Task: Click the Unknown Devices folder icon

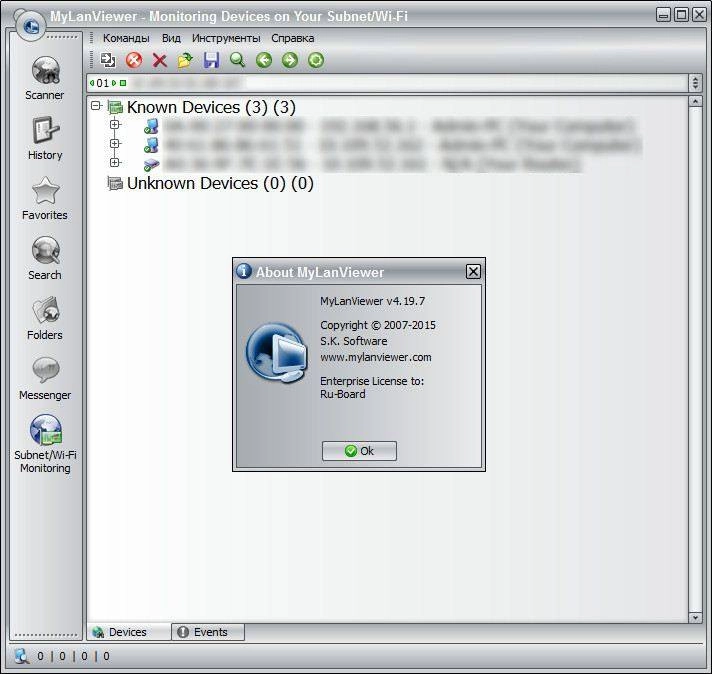Action: (x=115, y=183)
